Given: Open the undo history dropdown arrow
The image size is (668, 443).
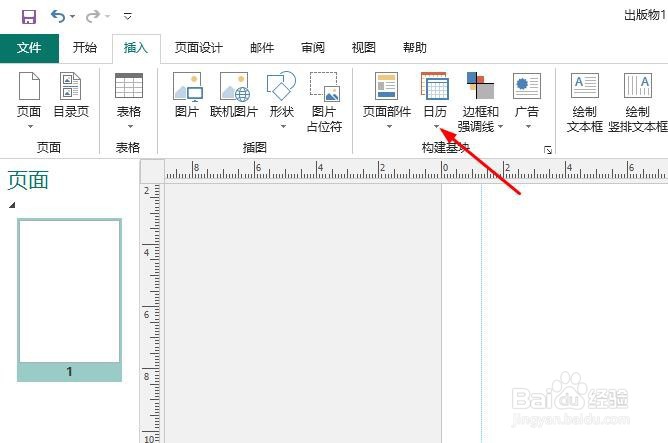Looking at the screenshot, I should [x=72, y=17].
